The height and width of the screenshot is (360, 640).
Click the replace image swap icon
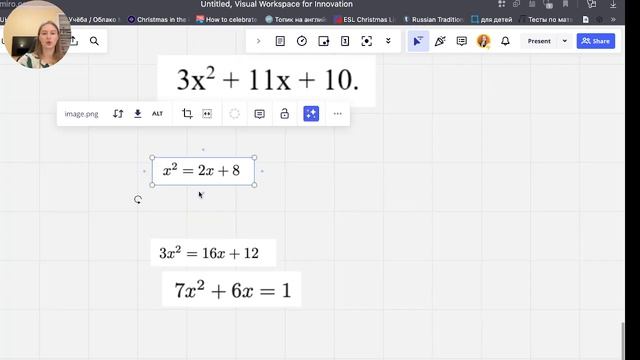(118, 114)
